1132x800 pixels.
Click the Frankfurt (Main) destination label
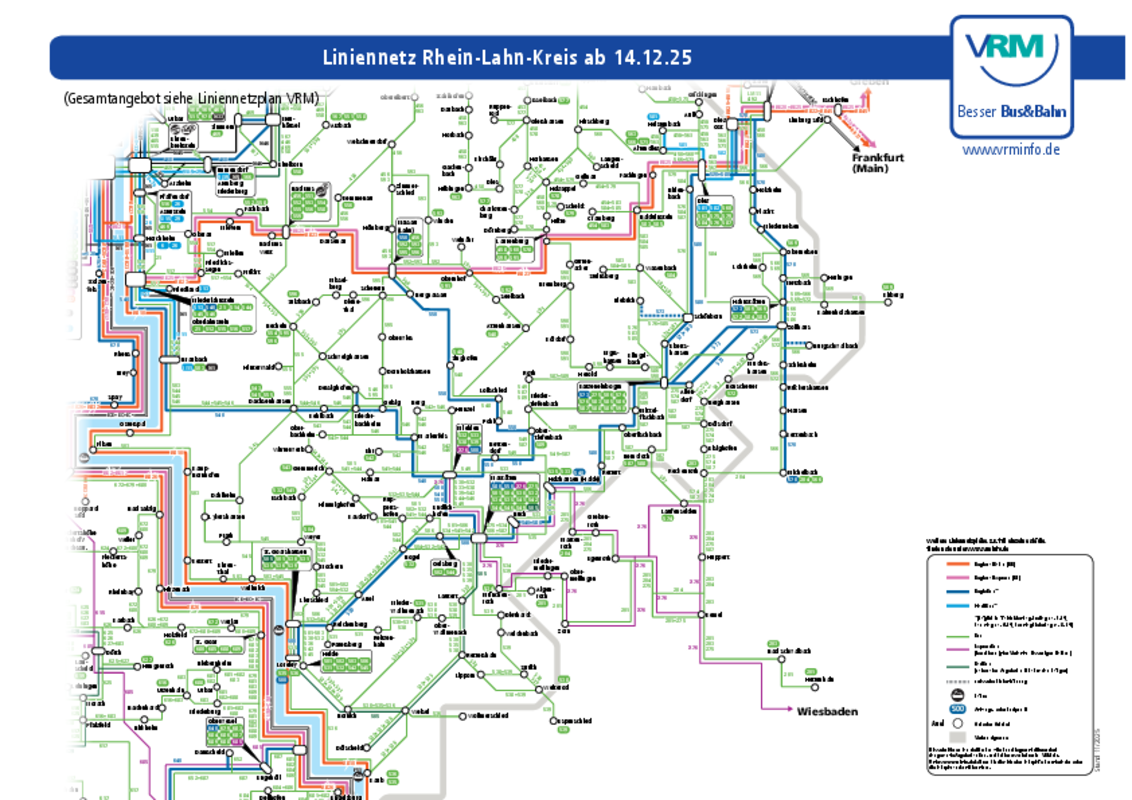coord(869,163)
